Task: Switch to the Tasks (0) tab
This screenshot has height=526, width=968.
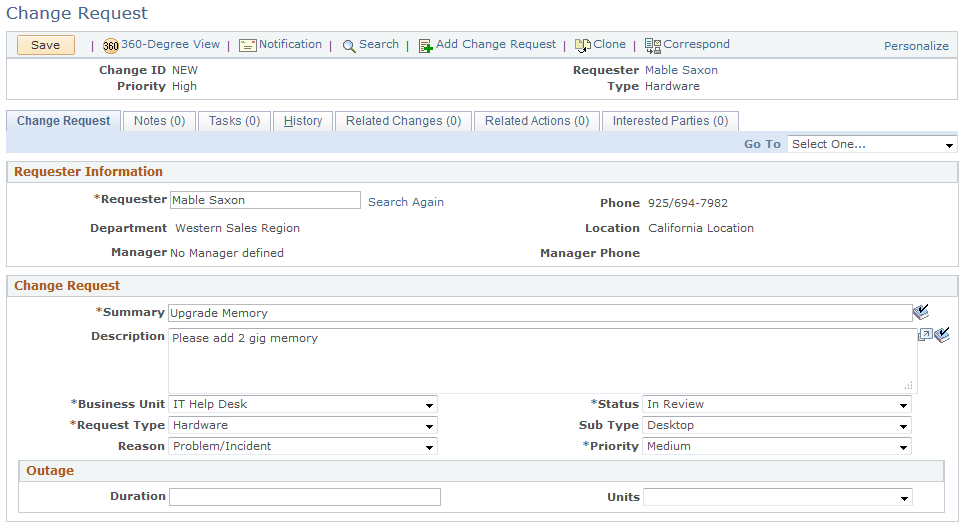Action: pos(235,121)
